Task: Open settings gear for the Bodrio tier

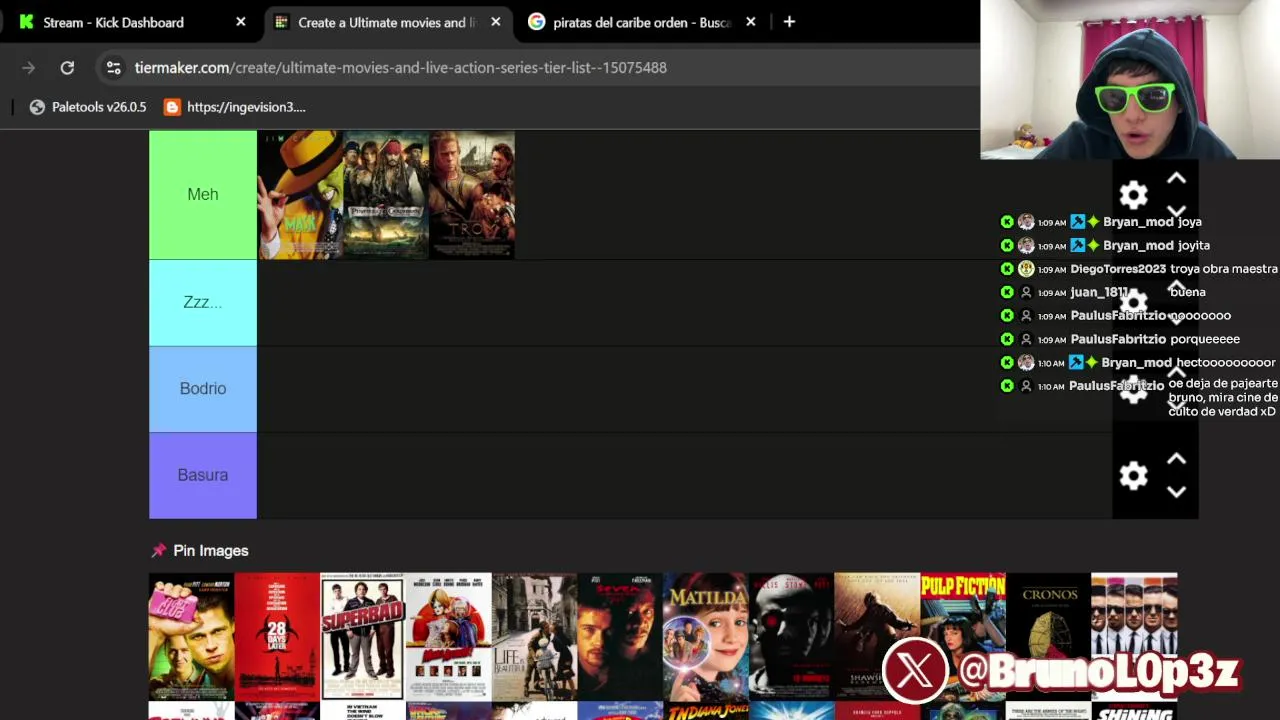Action: point(1133,389)
